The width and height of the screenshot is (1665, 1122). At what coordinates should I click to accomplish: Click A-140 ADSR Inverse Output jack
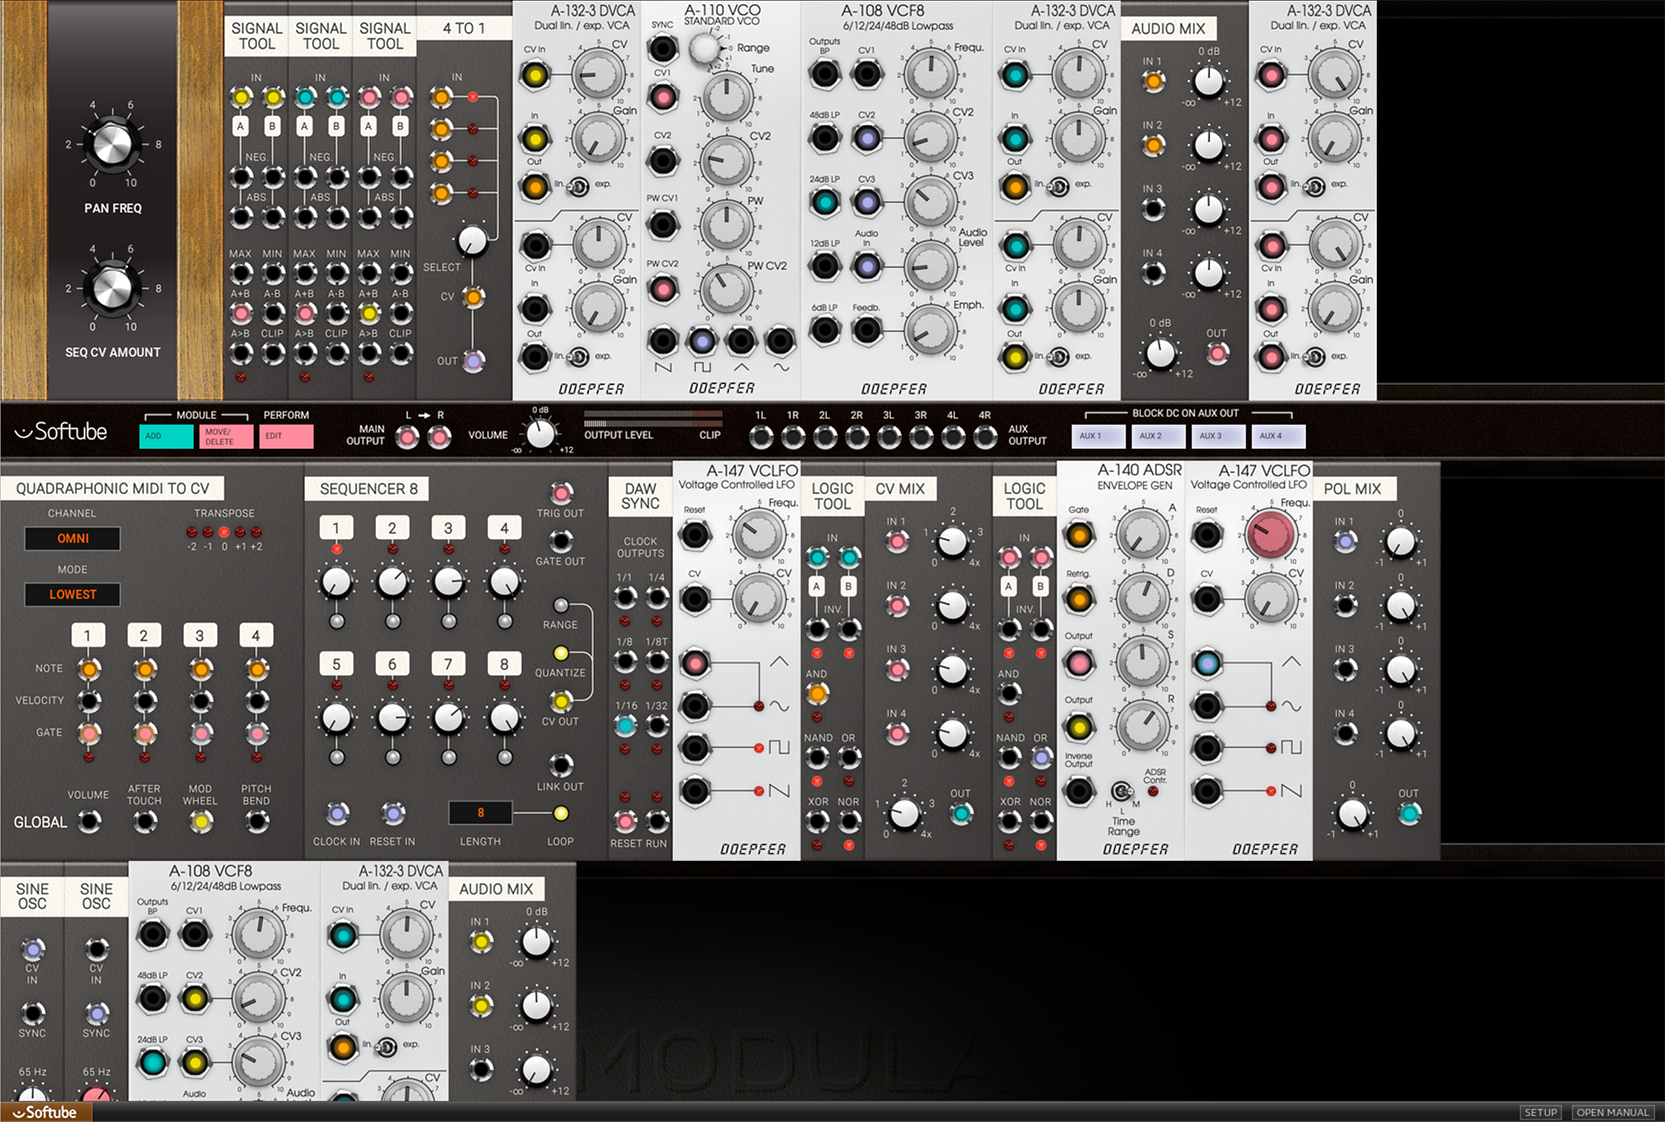tap(1079, 791)
